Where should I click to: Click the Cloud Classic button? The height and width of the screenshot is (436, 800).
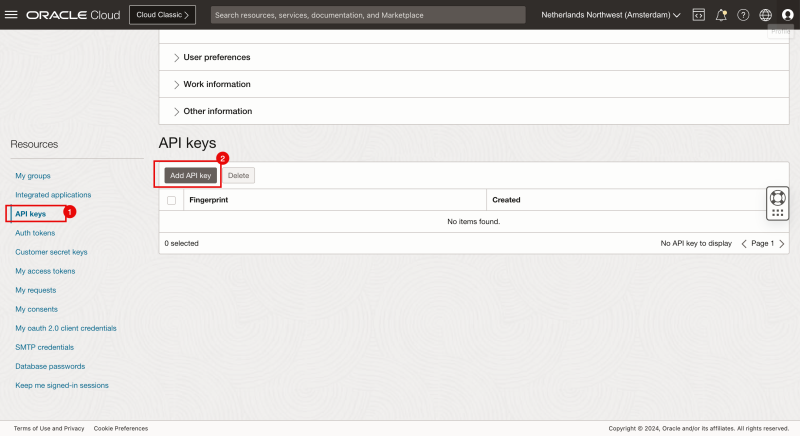(162, 15)
